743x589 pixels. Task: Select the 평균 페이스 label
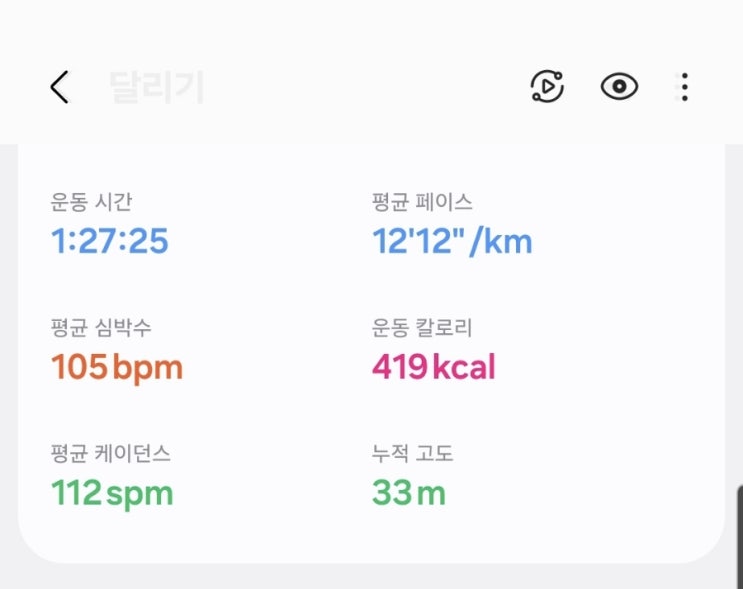click(422, 202)
